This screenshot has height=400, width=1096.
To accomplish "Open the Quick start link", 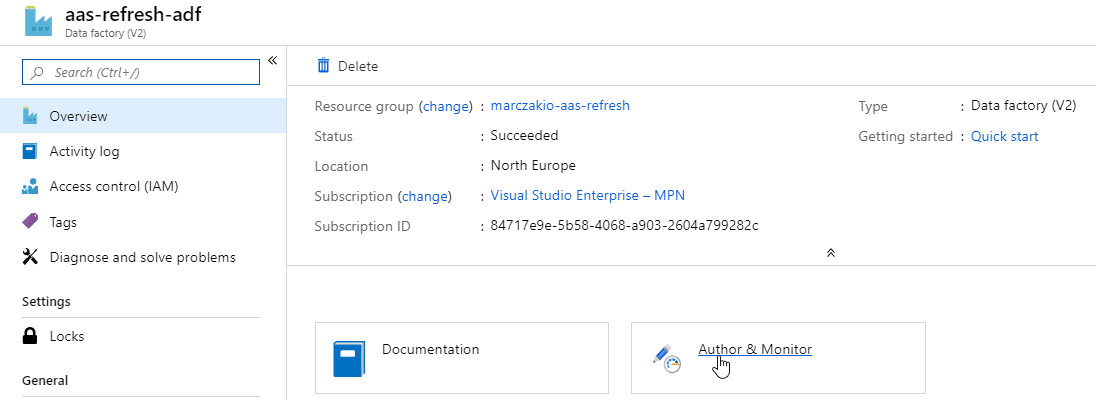I will point(1004,136).
